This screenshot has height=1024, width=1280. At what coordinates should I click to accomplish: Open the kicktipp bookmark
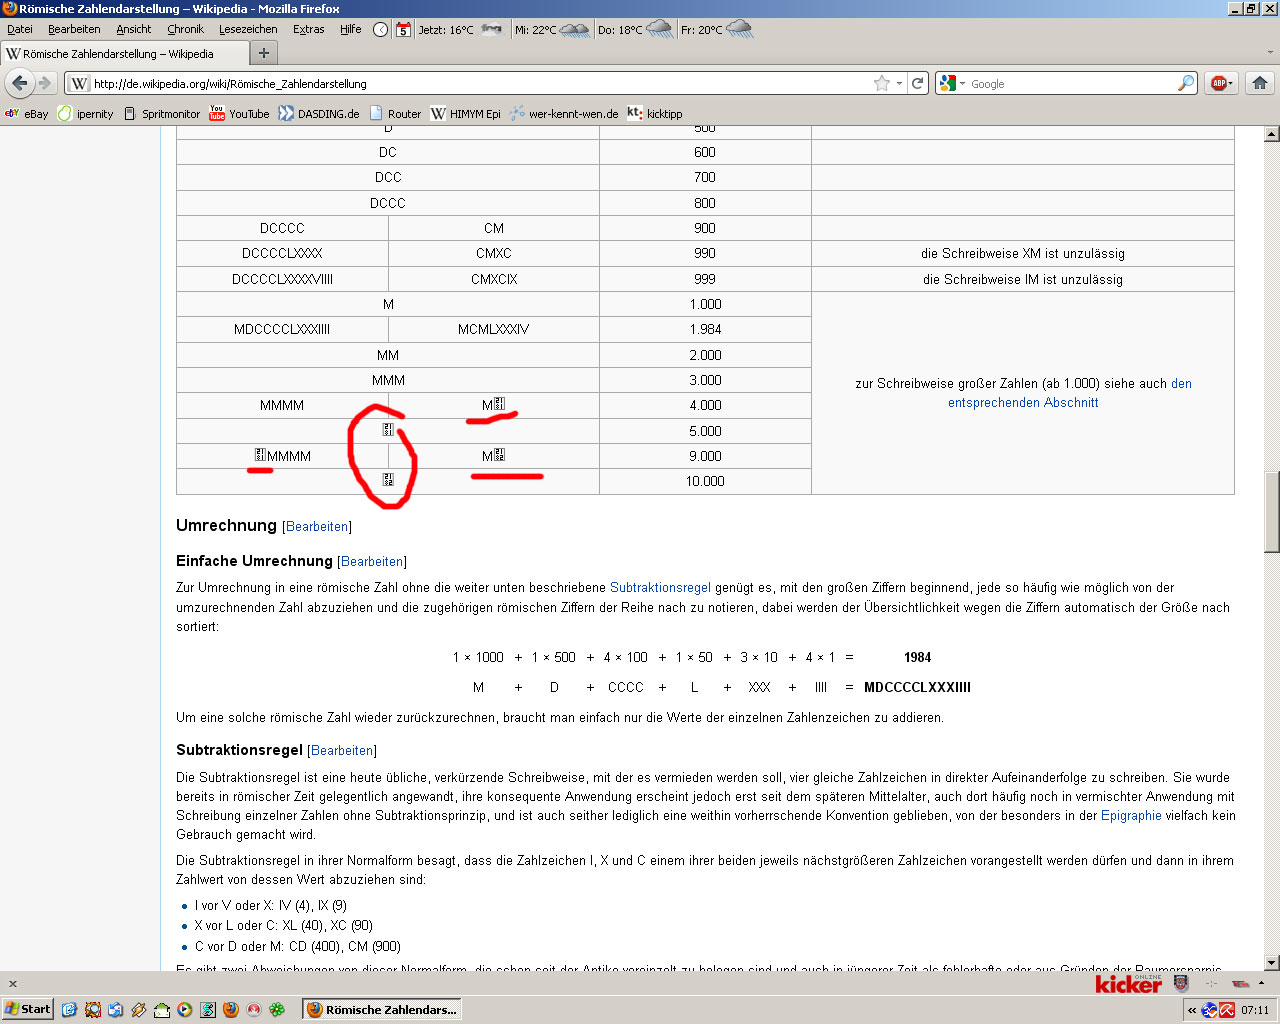655,113
